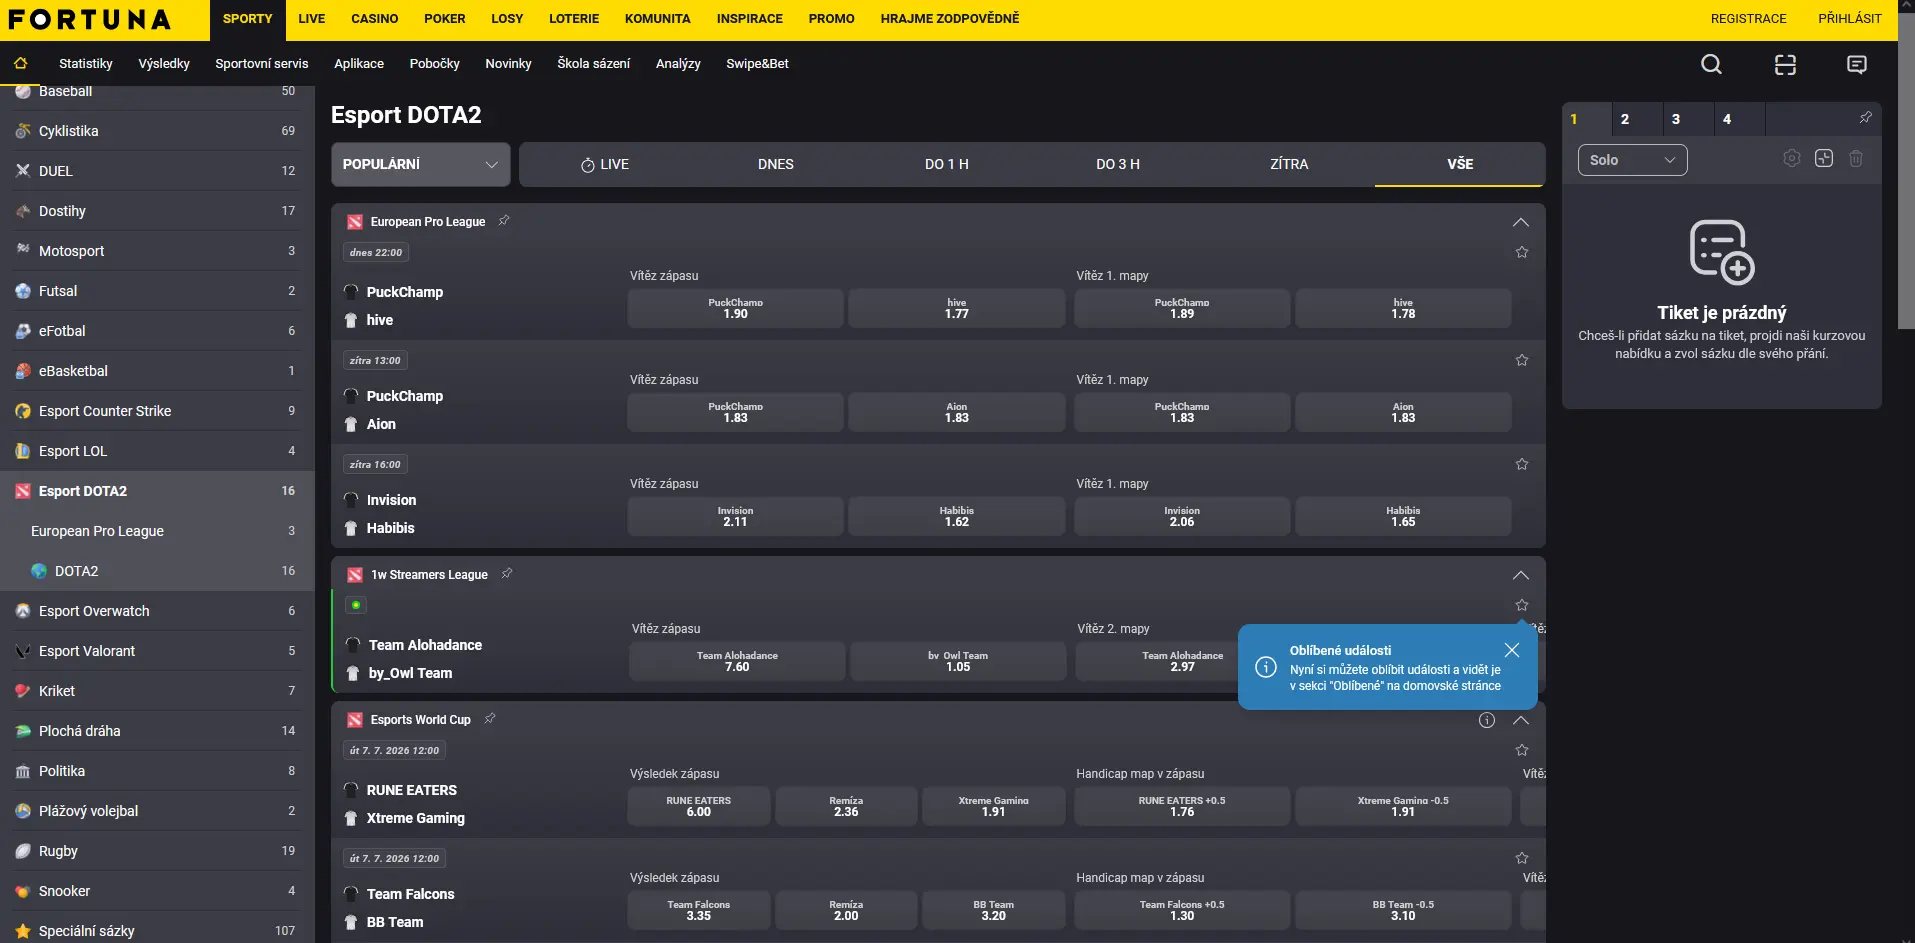
Task: Filter matches by DO 3 H
Action: tap(1118, 164)
